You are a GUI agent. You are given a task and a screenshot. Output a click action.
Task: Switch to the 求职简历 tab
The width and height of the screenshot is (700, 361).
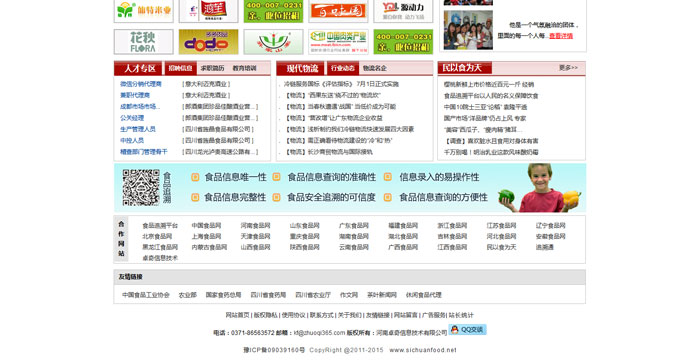click(x=212, y=68)
